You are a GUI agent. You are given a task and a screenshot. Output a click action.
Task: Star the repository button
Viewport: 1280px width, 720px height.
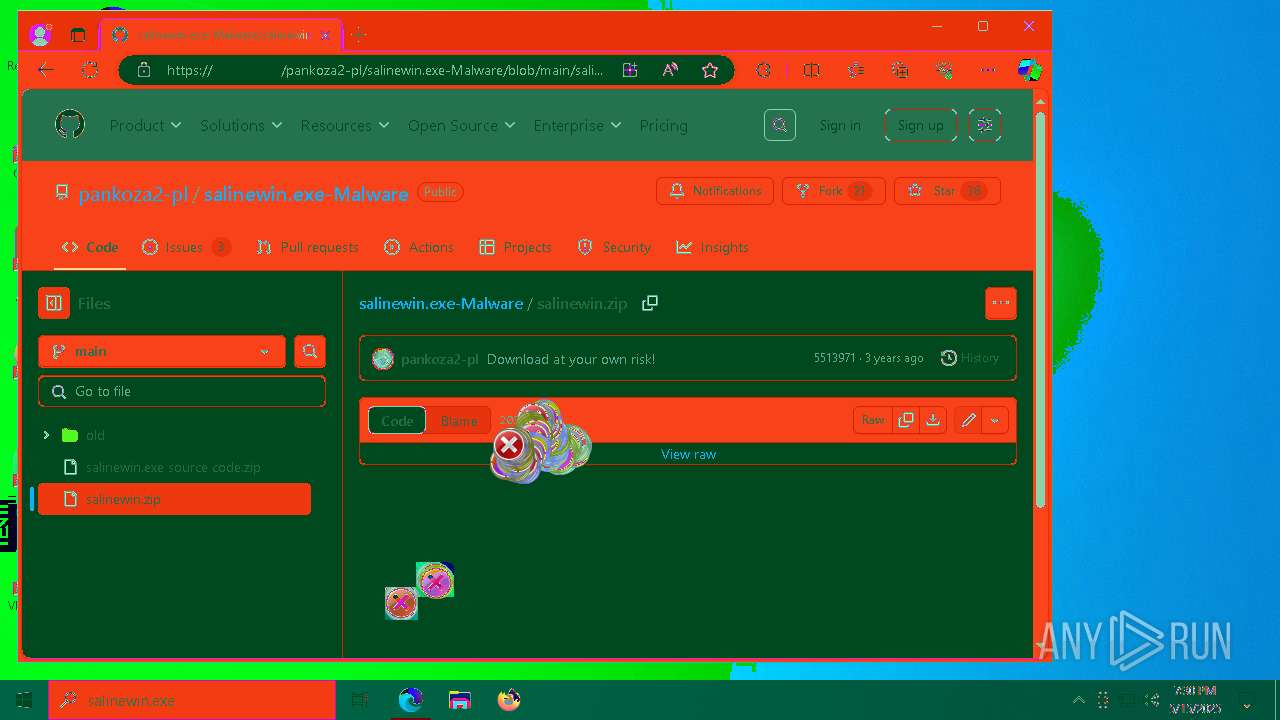947,191
